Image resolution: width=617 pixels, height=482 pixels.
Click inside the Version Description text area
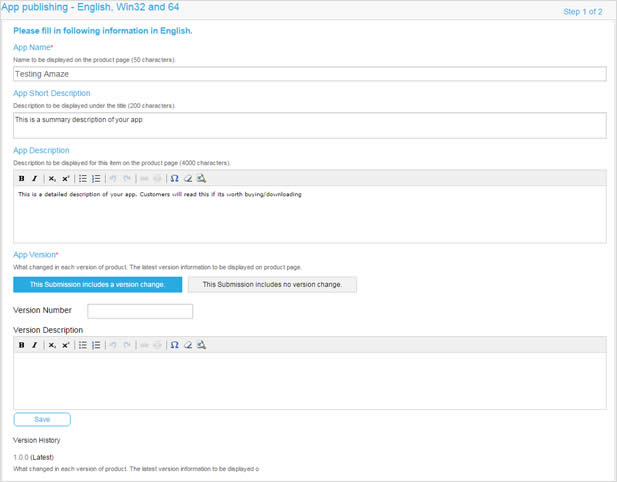coord(309,380)
